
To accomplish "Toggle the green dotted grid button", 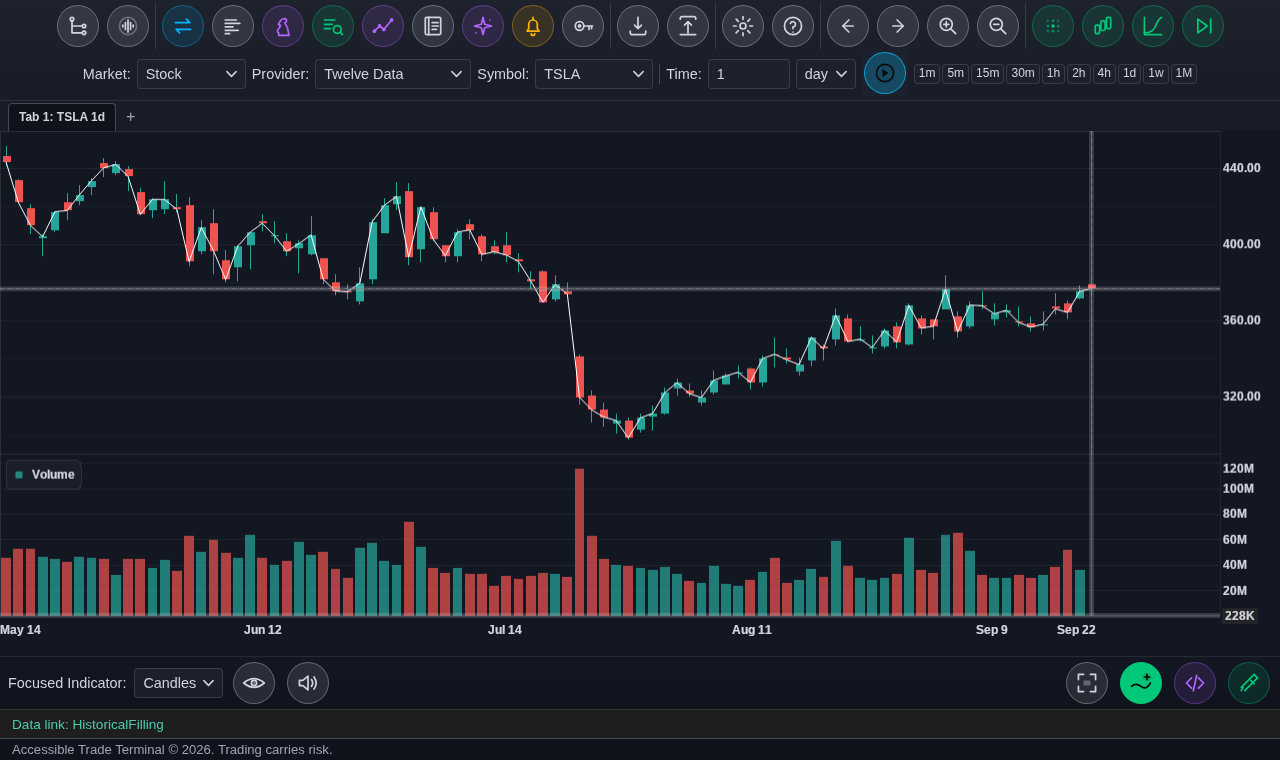I will [x=1053, y=26].
